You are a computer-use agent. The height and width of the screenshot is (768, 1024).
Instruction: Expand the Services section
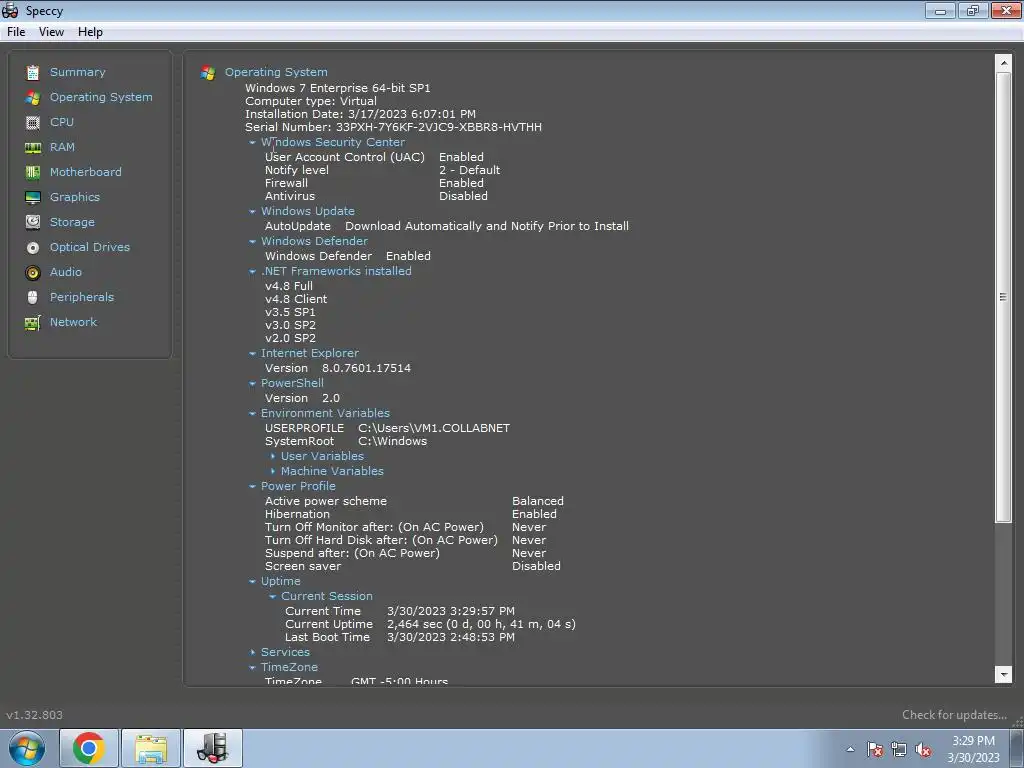point(253,652)
